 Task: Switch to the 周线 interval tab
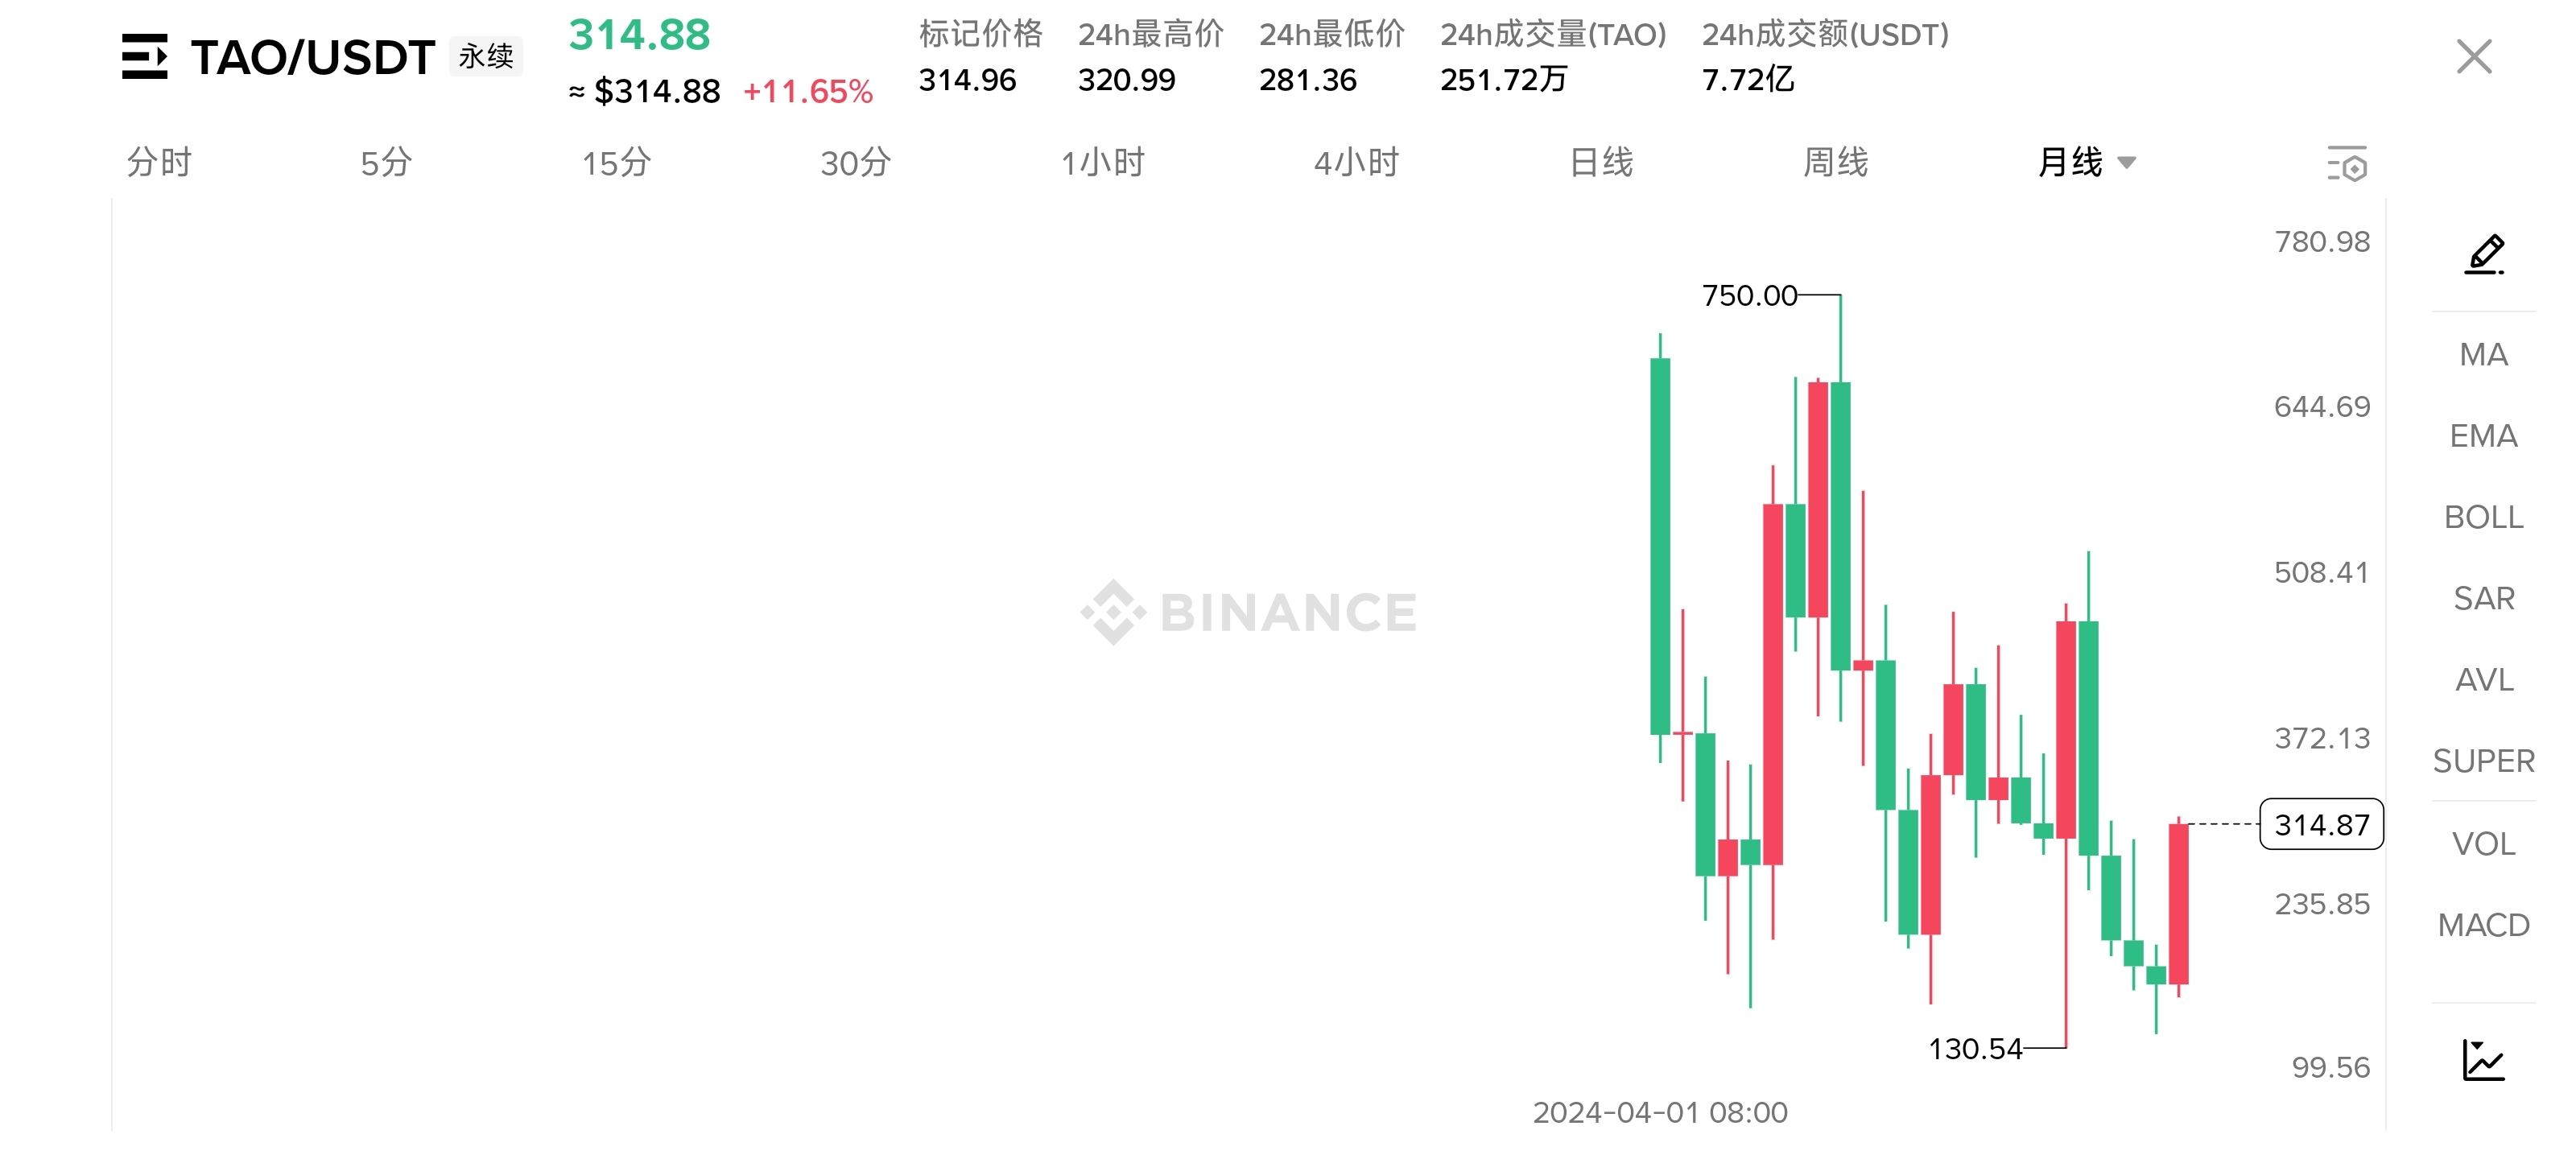tap(1835, 162)
